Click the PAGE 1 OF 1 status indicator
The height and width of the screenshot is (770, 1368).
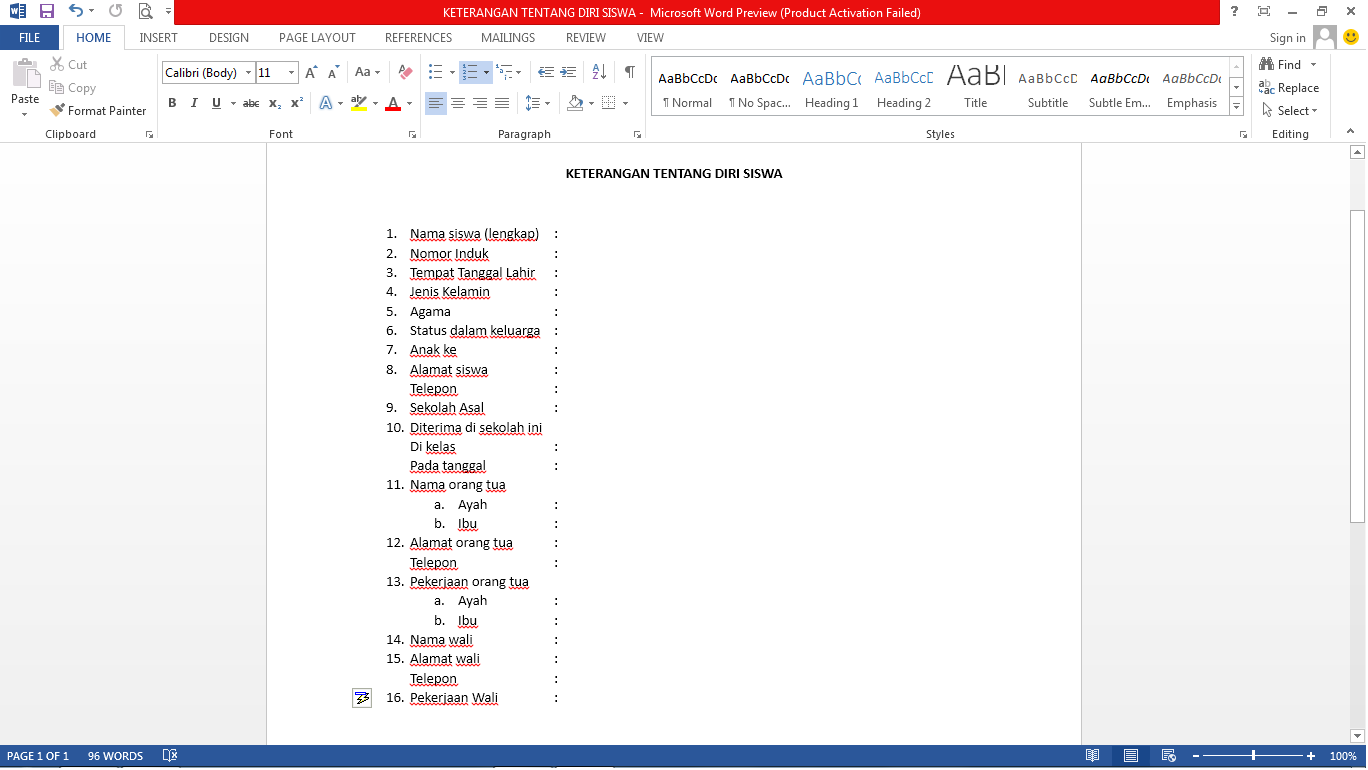pyautogui.click(x=38, y=756)
